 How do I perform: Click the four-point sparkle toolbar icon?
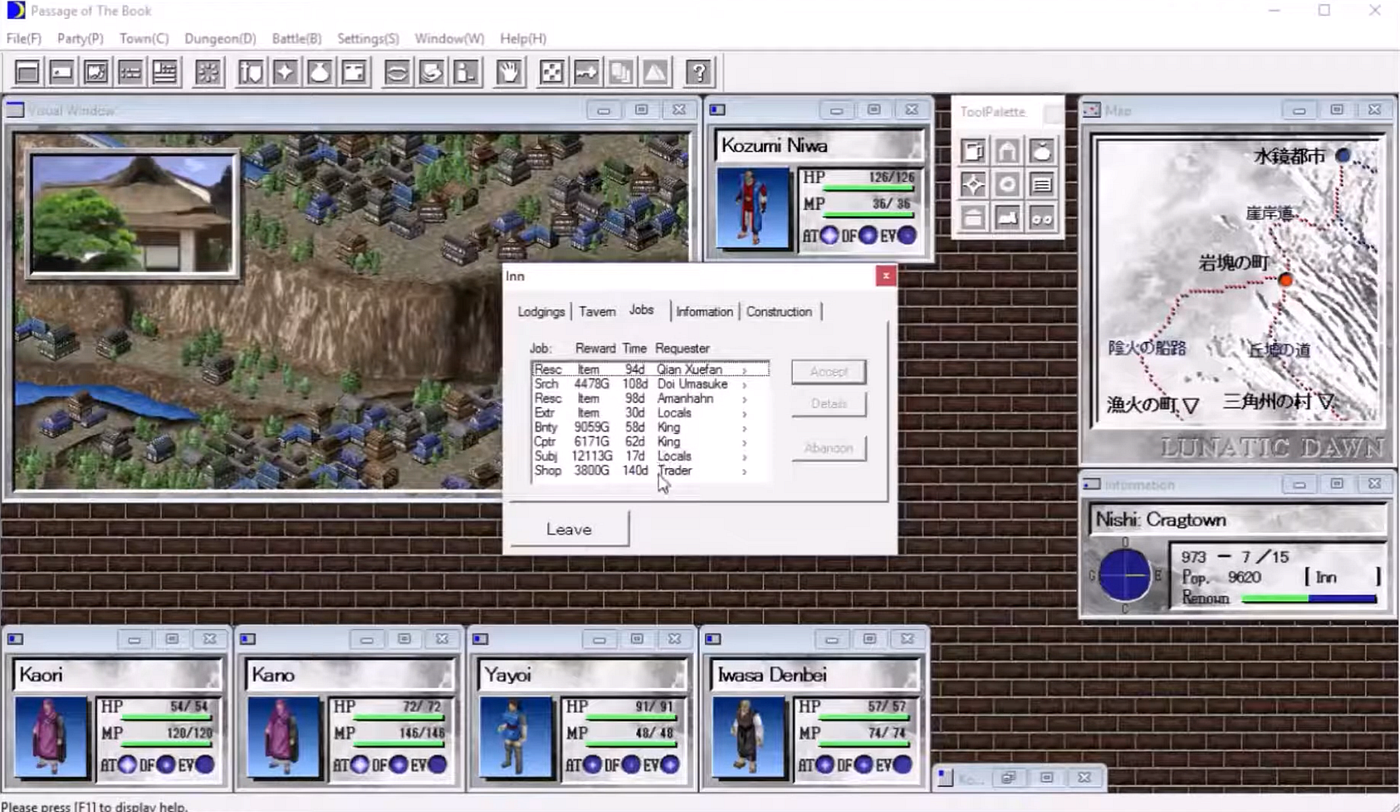(285, 72)
